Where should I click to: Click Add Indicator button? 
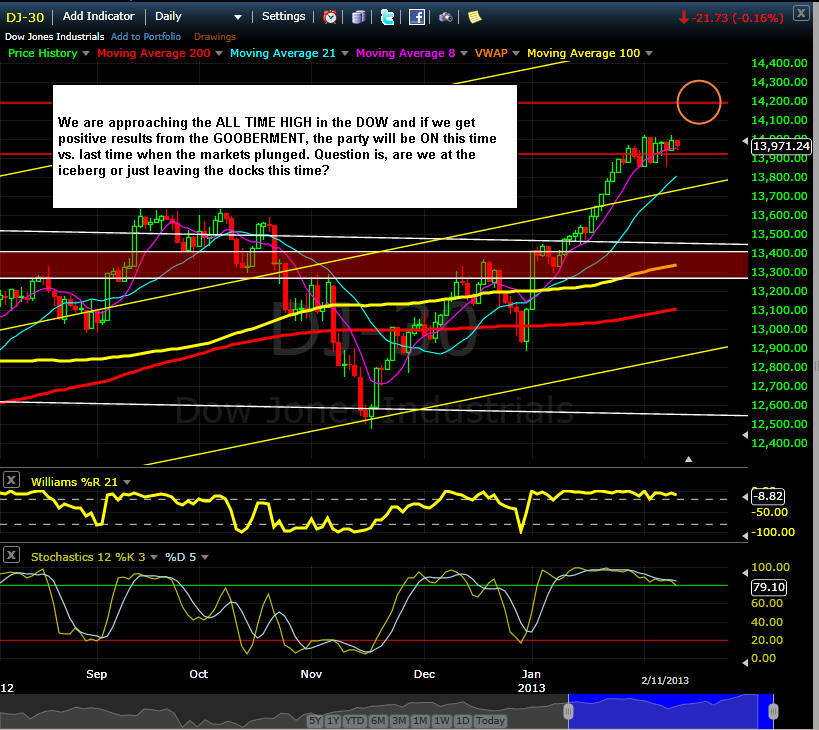click(x=98, y=16)
